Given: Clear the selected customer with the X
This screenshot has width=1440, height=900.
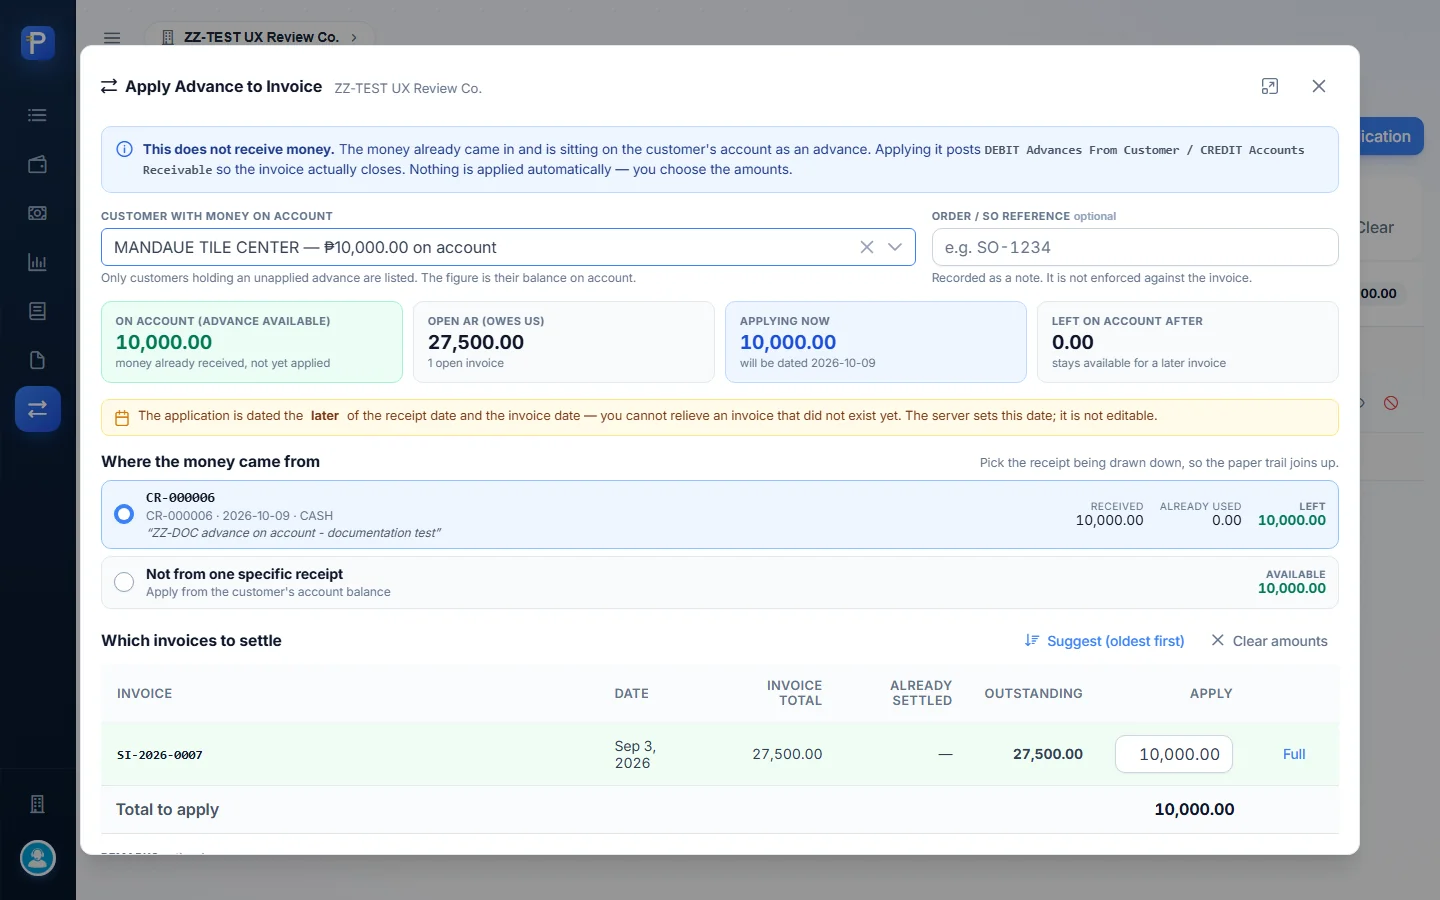Looking at the screenshot, I should pos(867,247).
